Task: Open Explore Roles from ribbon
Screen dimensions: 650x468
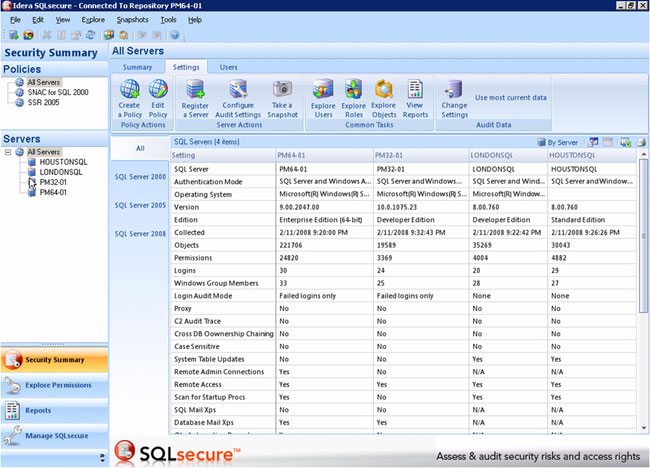Action: click(x=354, y=99)
